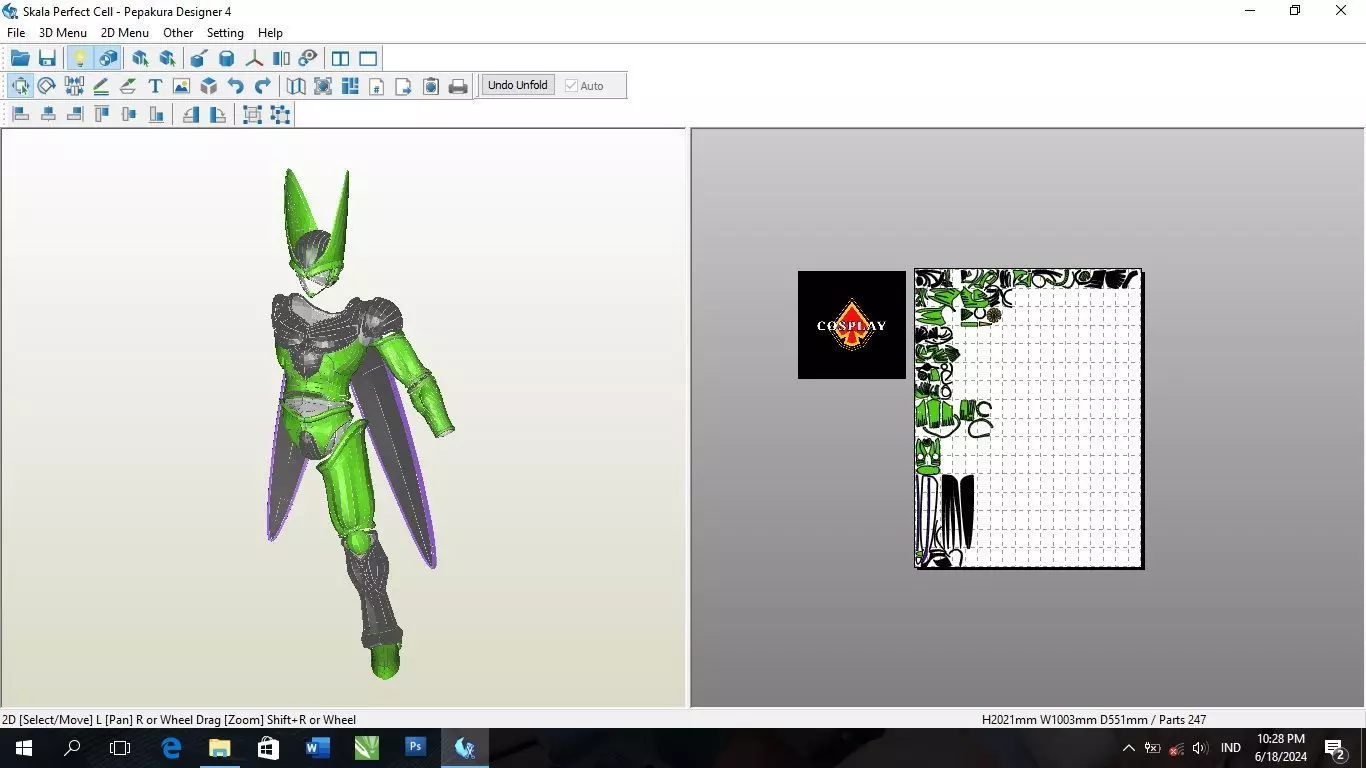Click the Redo arrow icon

[x=263, y=86]
